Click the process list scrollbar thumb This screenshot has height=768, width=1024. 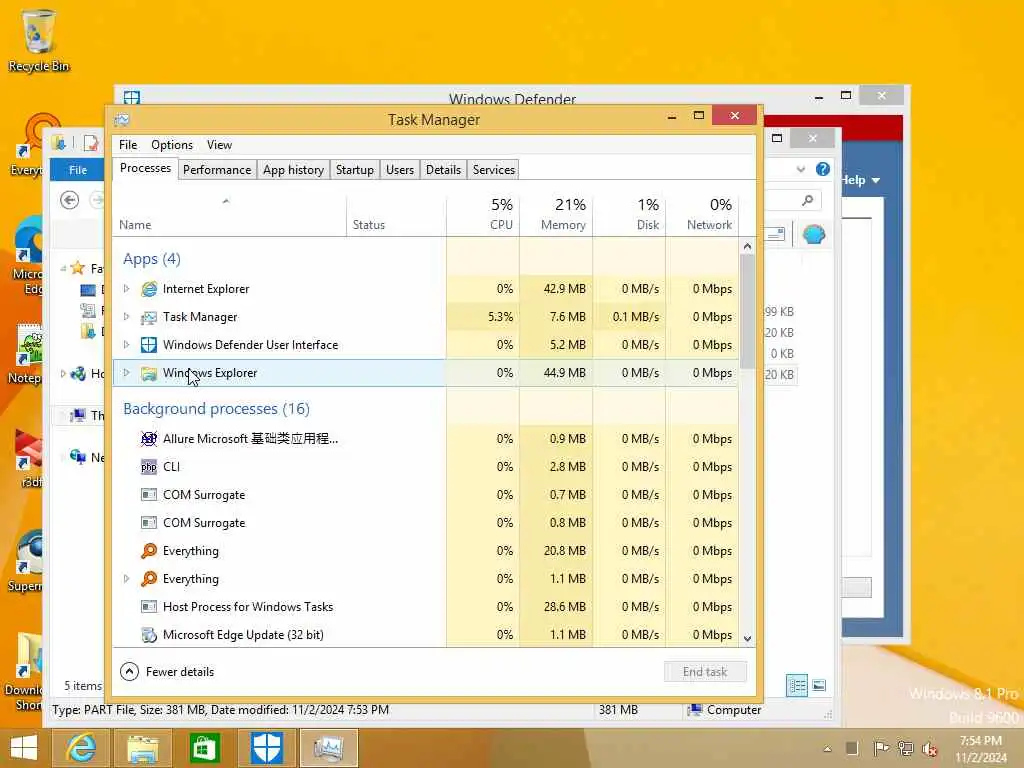(x=748, y=311)
